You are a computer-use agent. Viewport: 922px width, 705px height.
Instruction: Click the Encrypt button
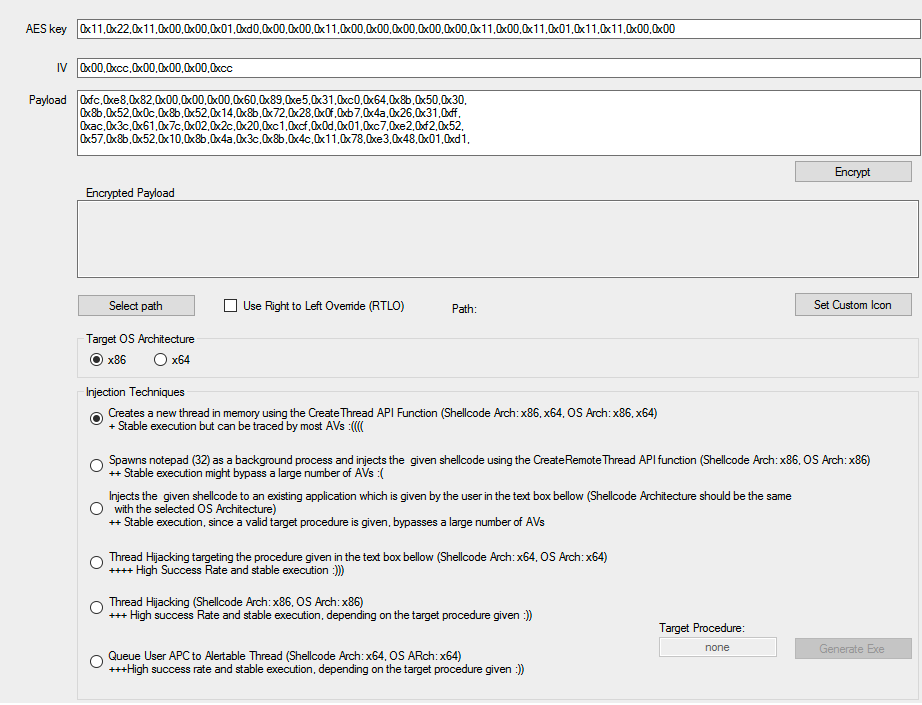[853, 172]
